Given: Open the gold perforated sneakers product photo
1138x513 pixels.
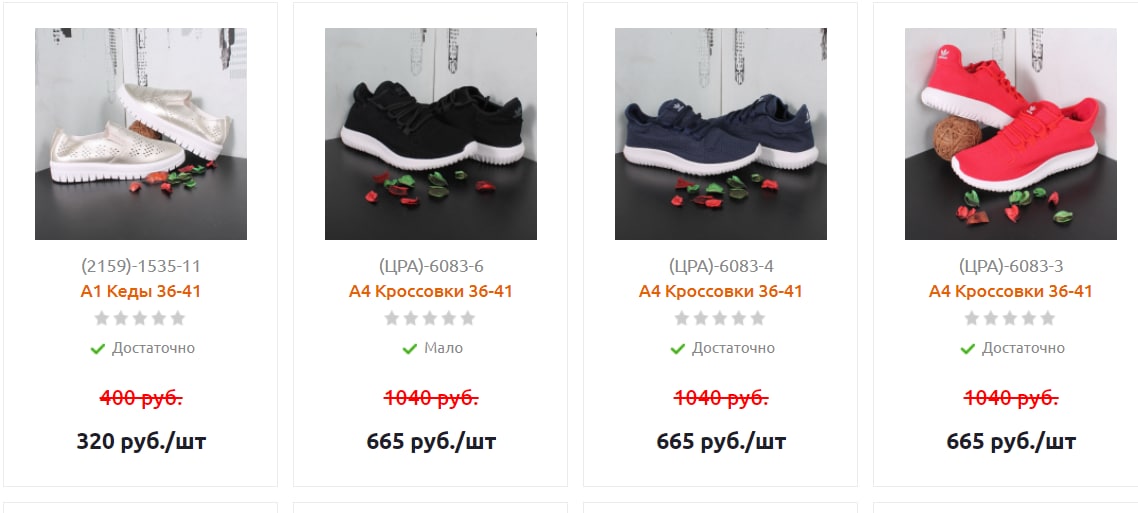Looking at the screenshot, I should coord(141,134).
